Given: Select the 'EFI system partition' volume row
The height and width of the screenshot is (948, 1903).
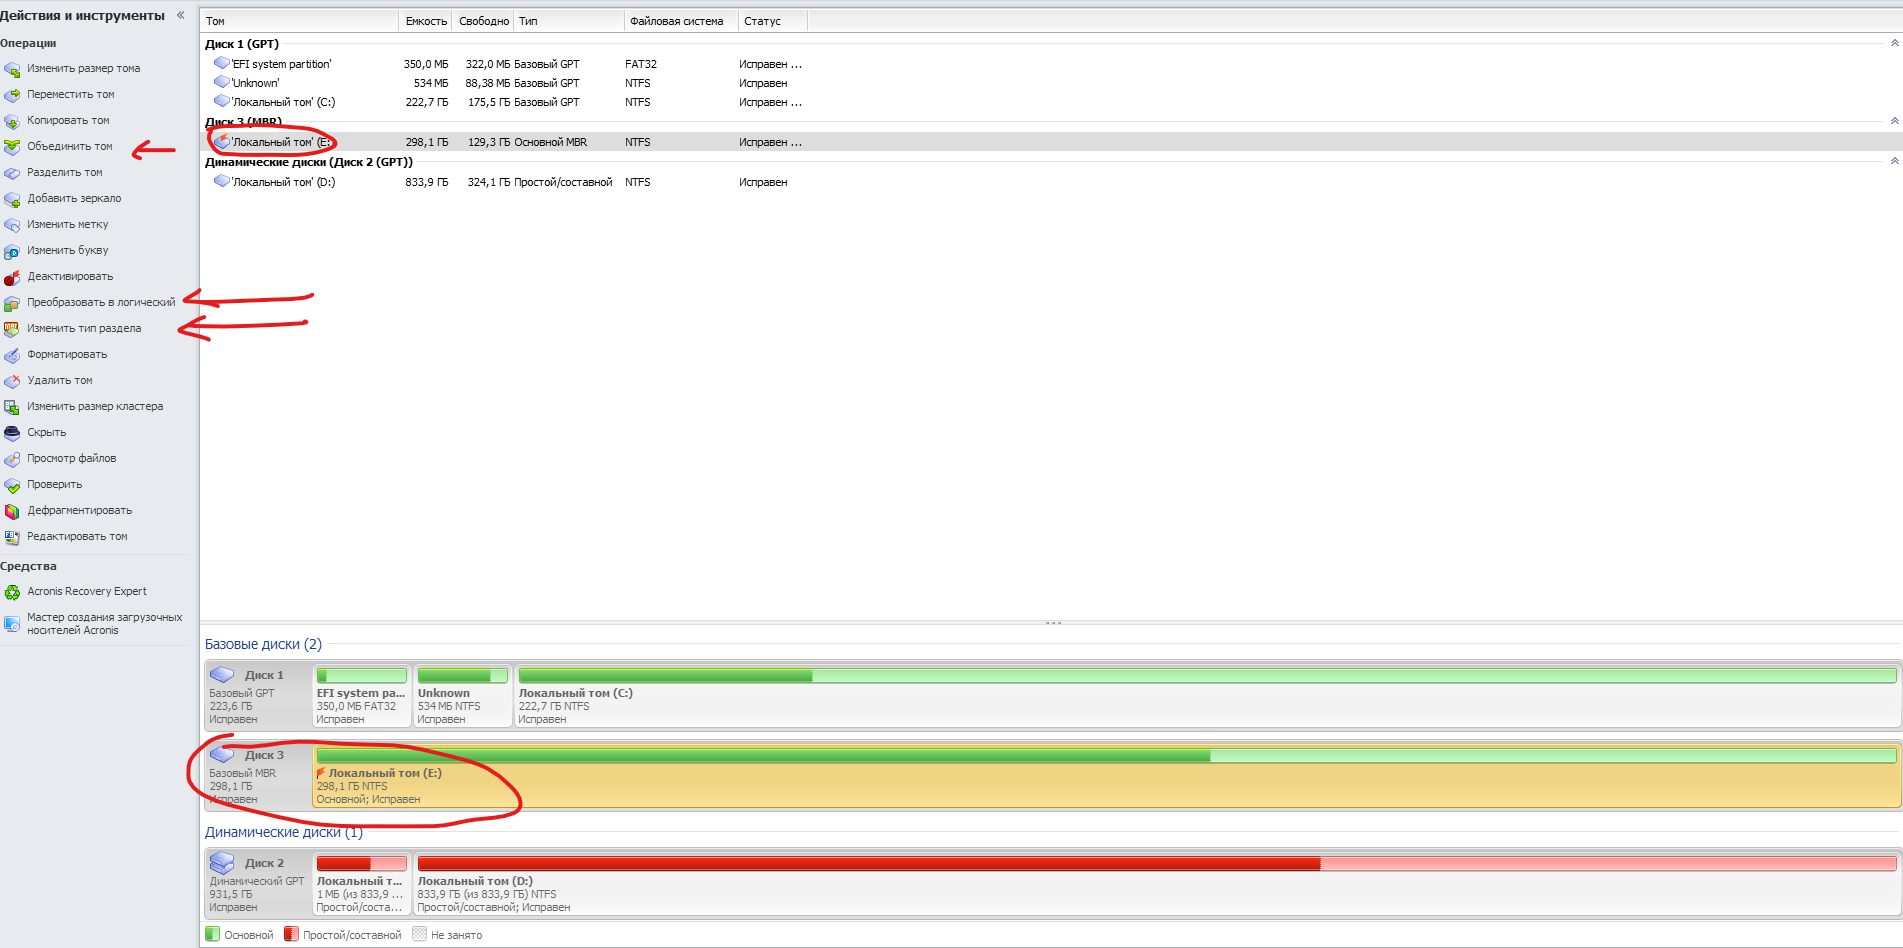Looking at the screenshot, I should point(1051,64).
